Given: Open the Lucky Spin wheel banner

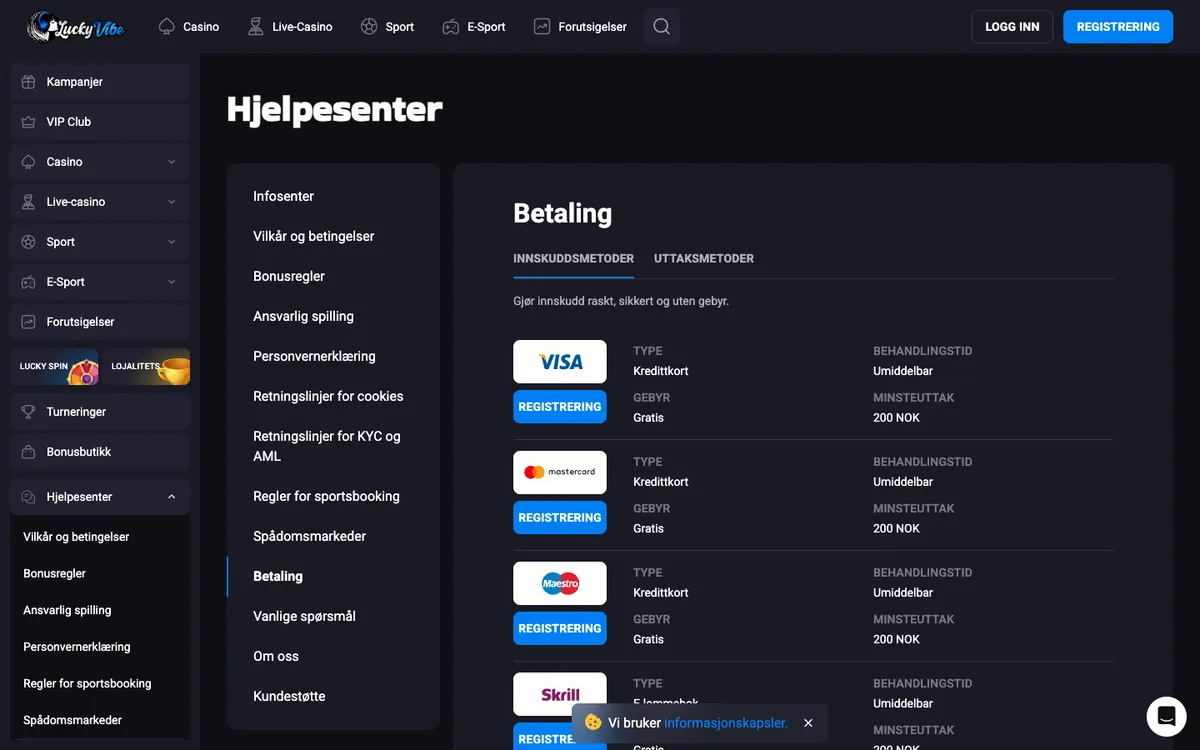Looking at the screenshot, I should (x=54, y=367).
